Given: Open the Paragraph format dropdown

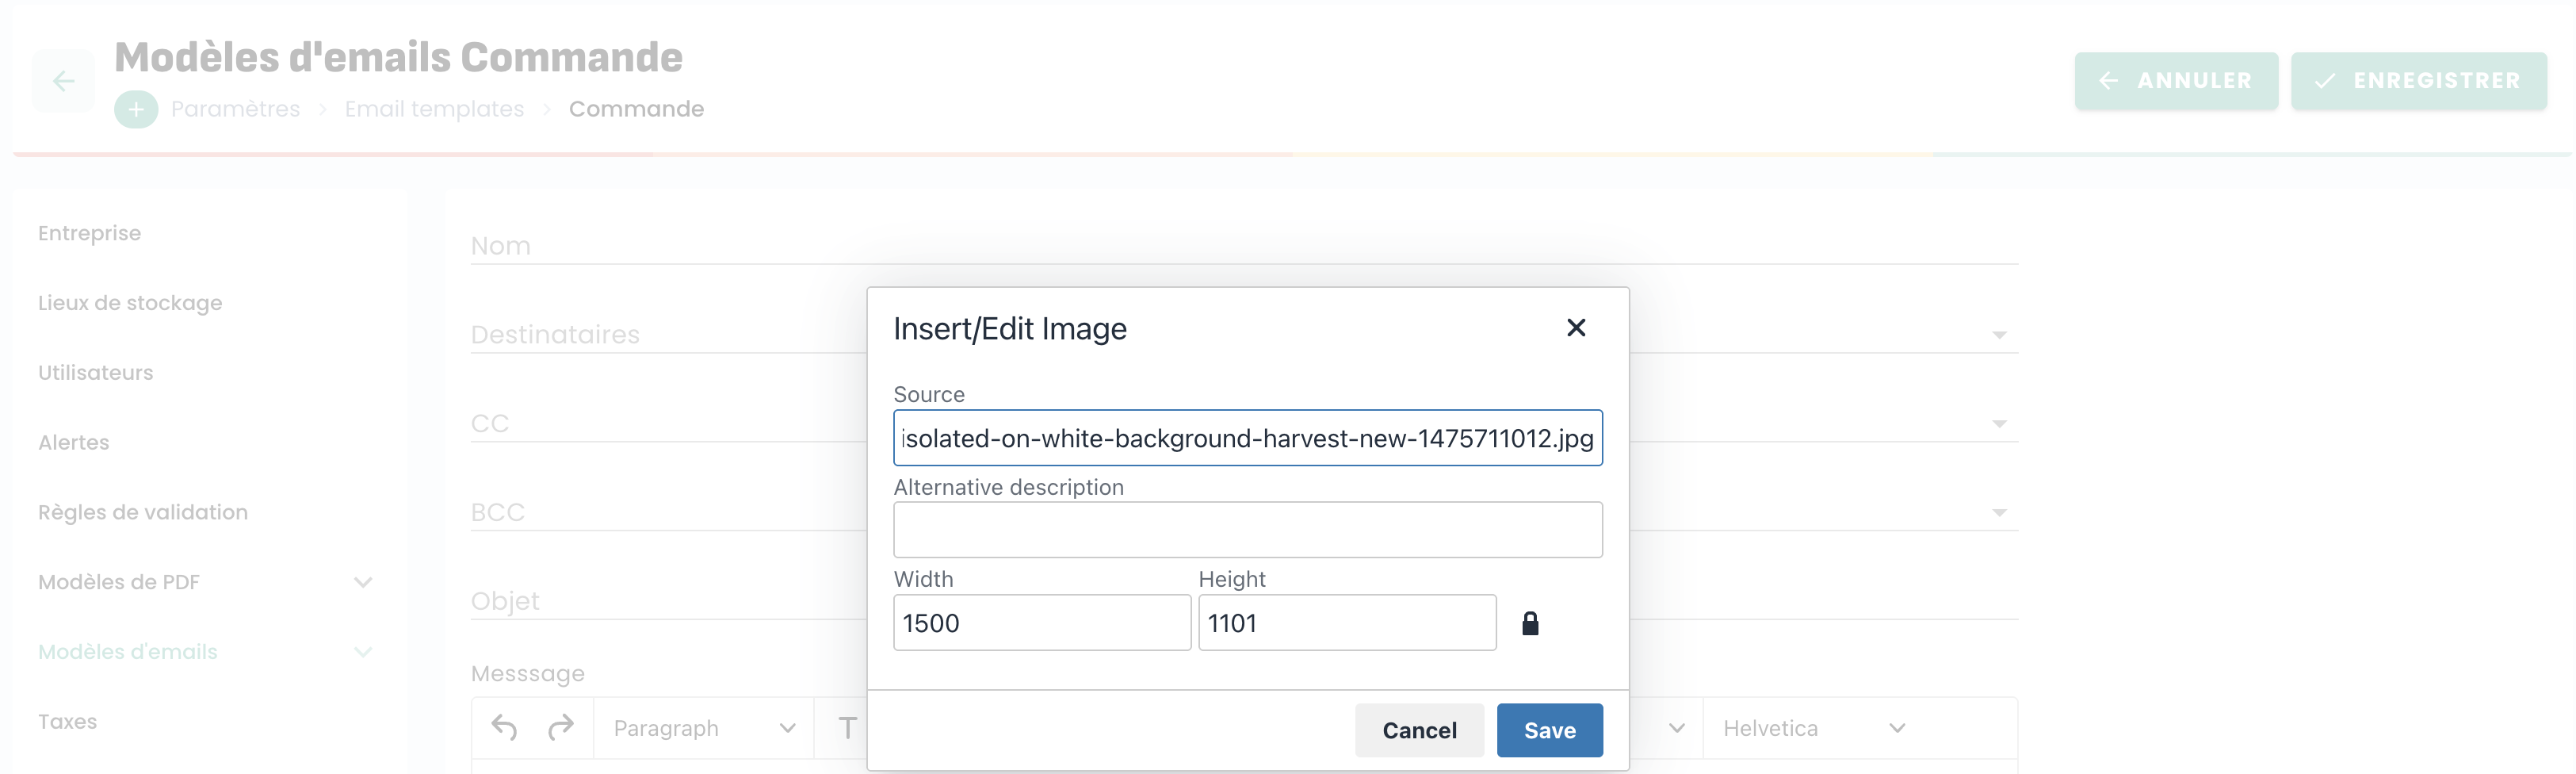Looking at the screenshot, I should click(704, 728).
